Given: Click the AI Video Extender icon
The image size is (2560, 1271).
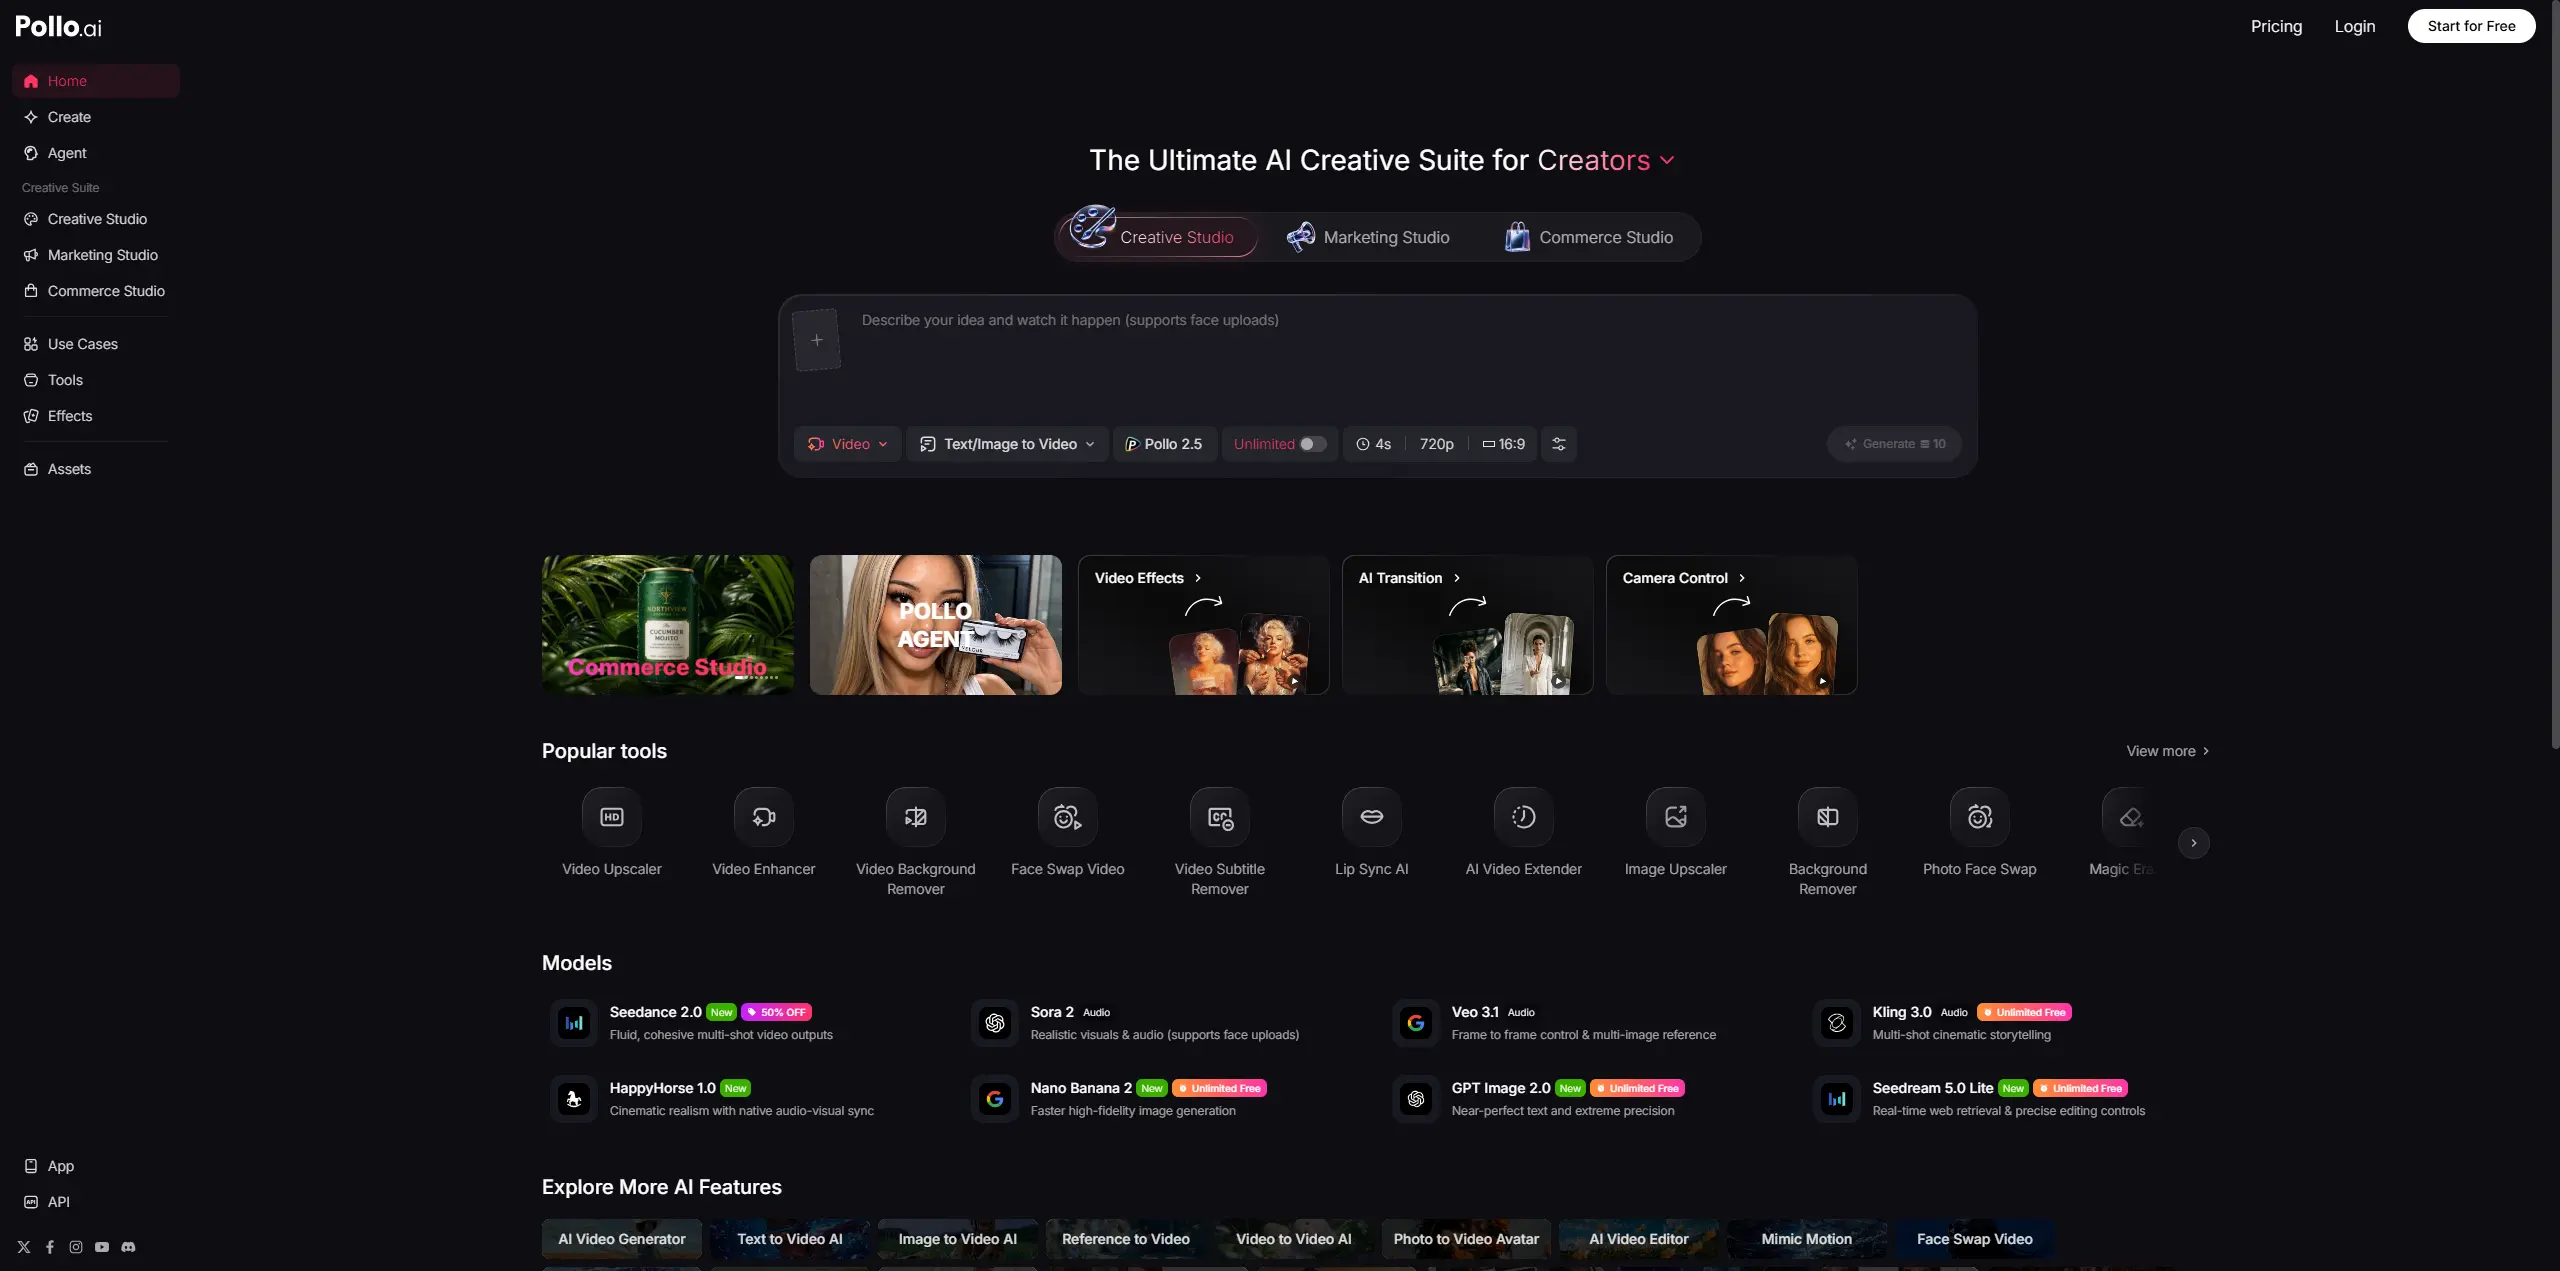Looking at the screenshot, I should (x=1523, y=817).
